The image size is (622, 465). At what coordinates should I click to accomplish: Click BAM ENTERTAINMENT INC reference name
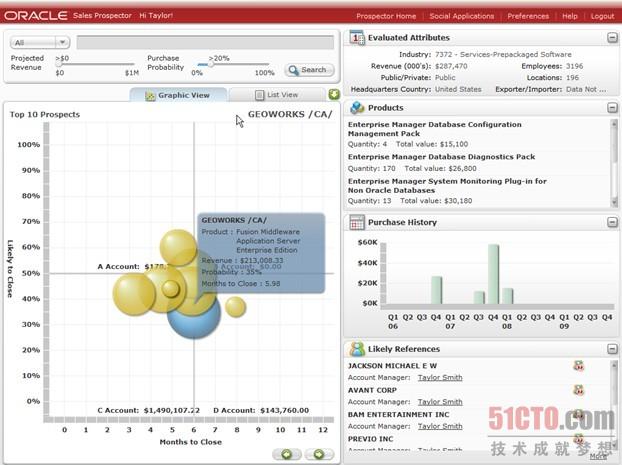pos(399,415)
